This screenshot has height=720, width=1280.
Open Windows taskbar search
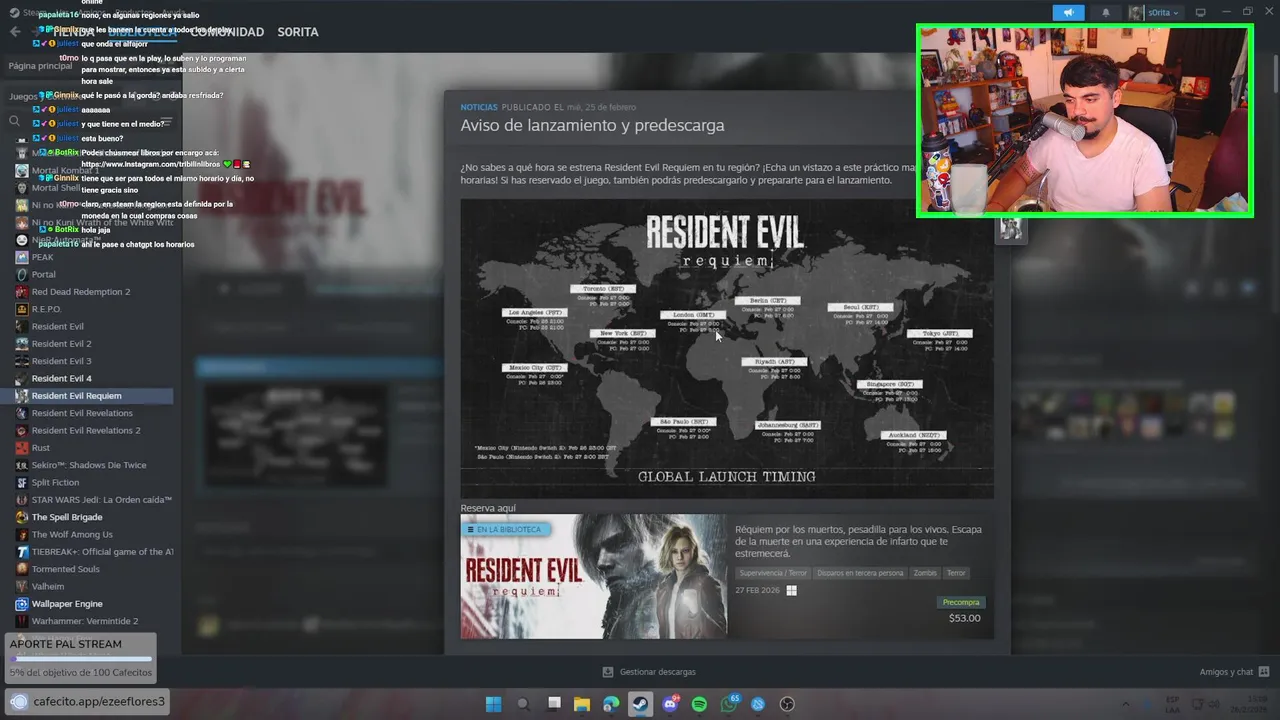[x=523, y=704]
